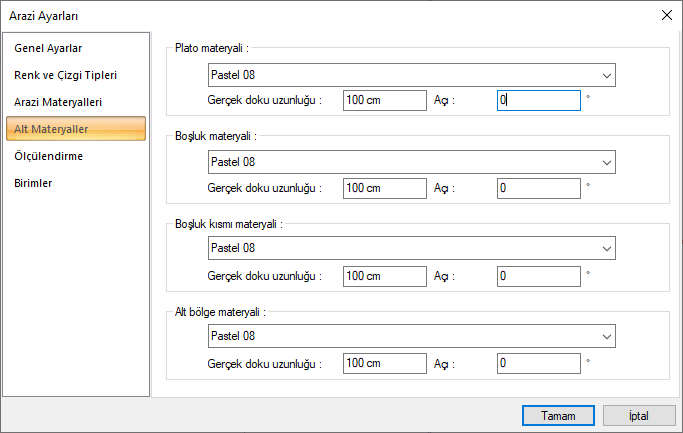Viewport: 683px width, 433px height.
Task: Click Plato materyali texture length field
Action: click(x=383, y=100)
